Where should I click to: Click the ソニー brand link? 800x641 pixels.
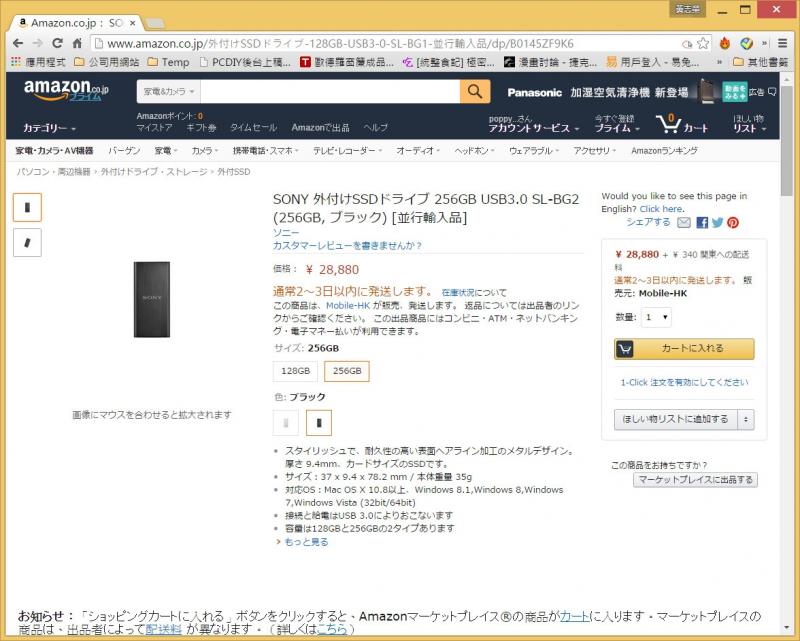click(286, 233)
